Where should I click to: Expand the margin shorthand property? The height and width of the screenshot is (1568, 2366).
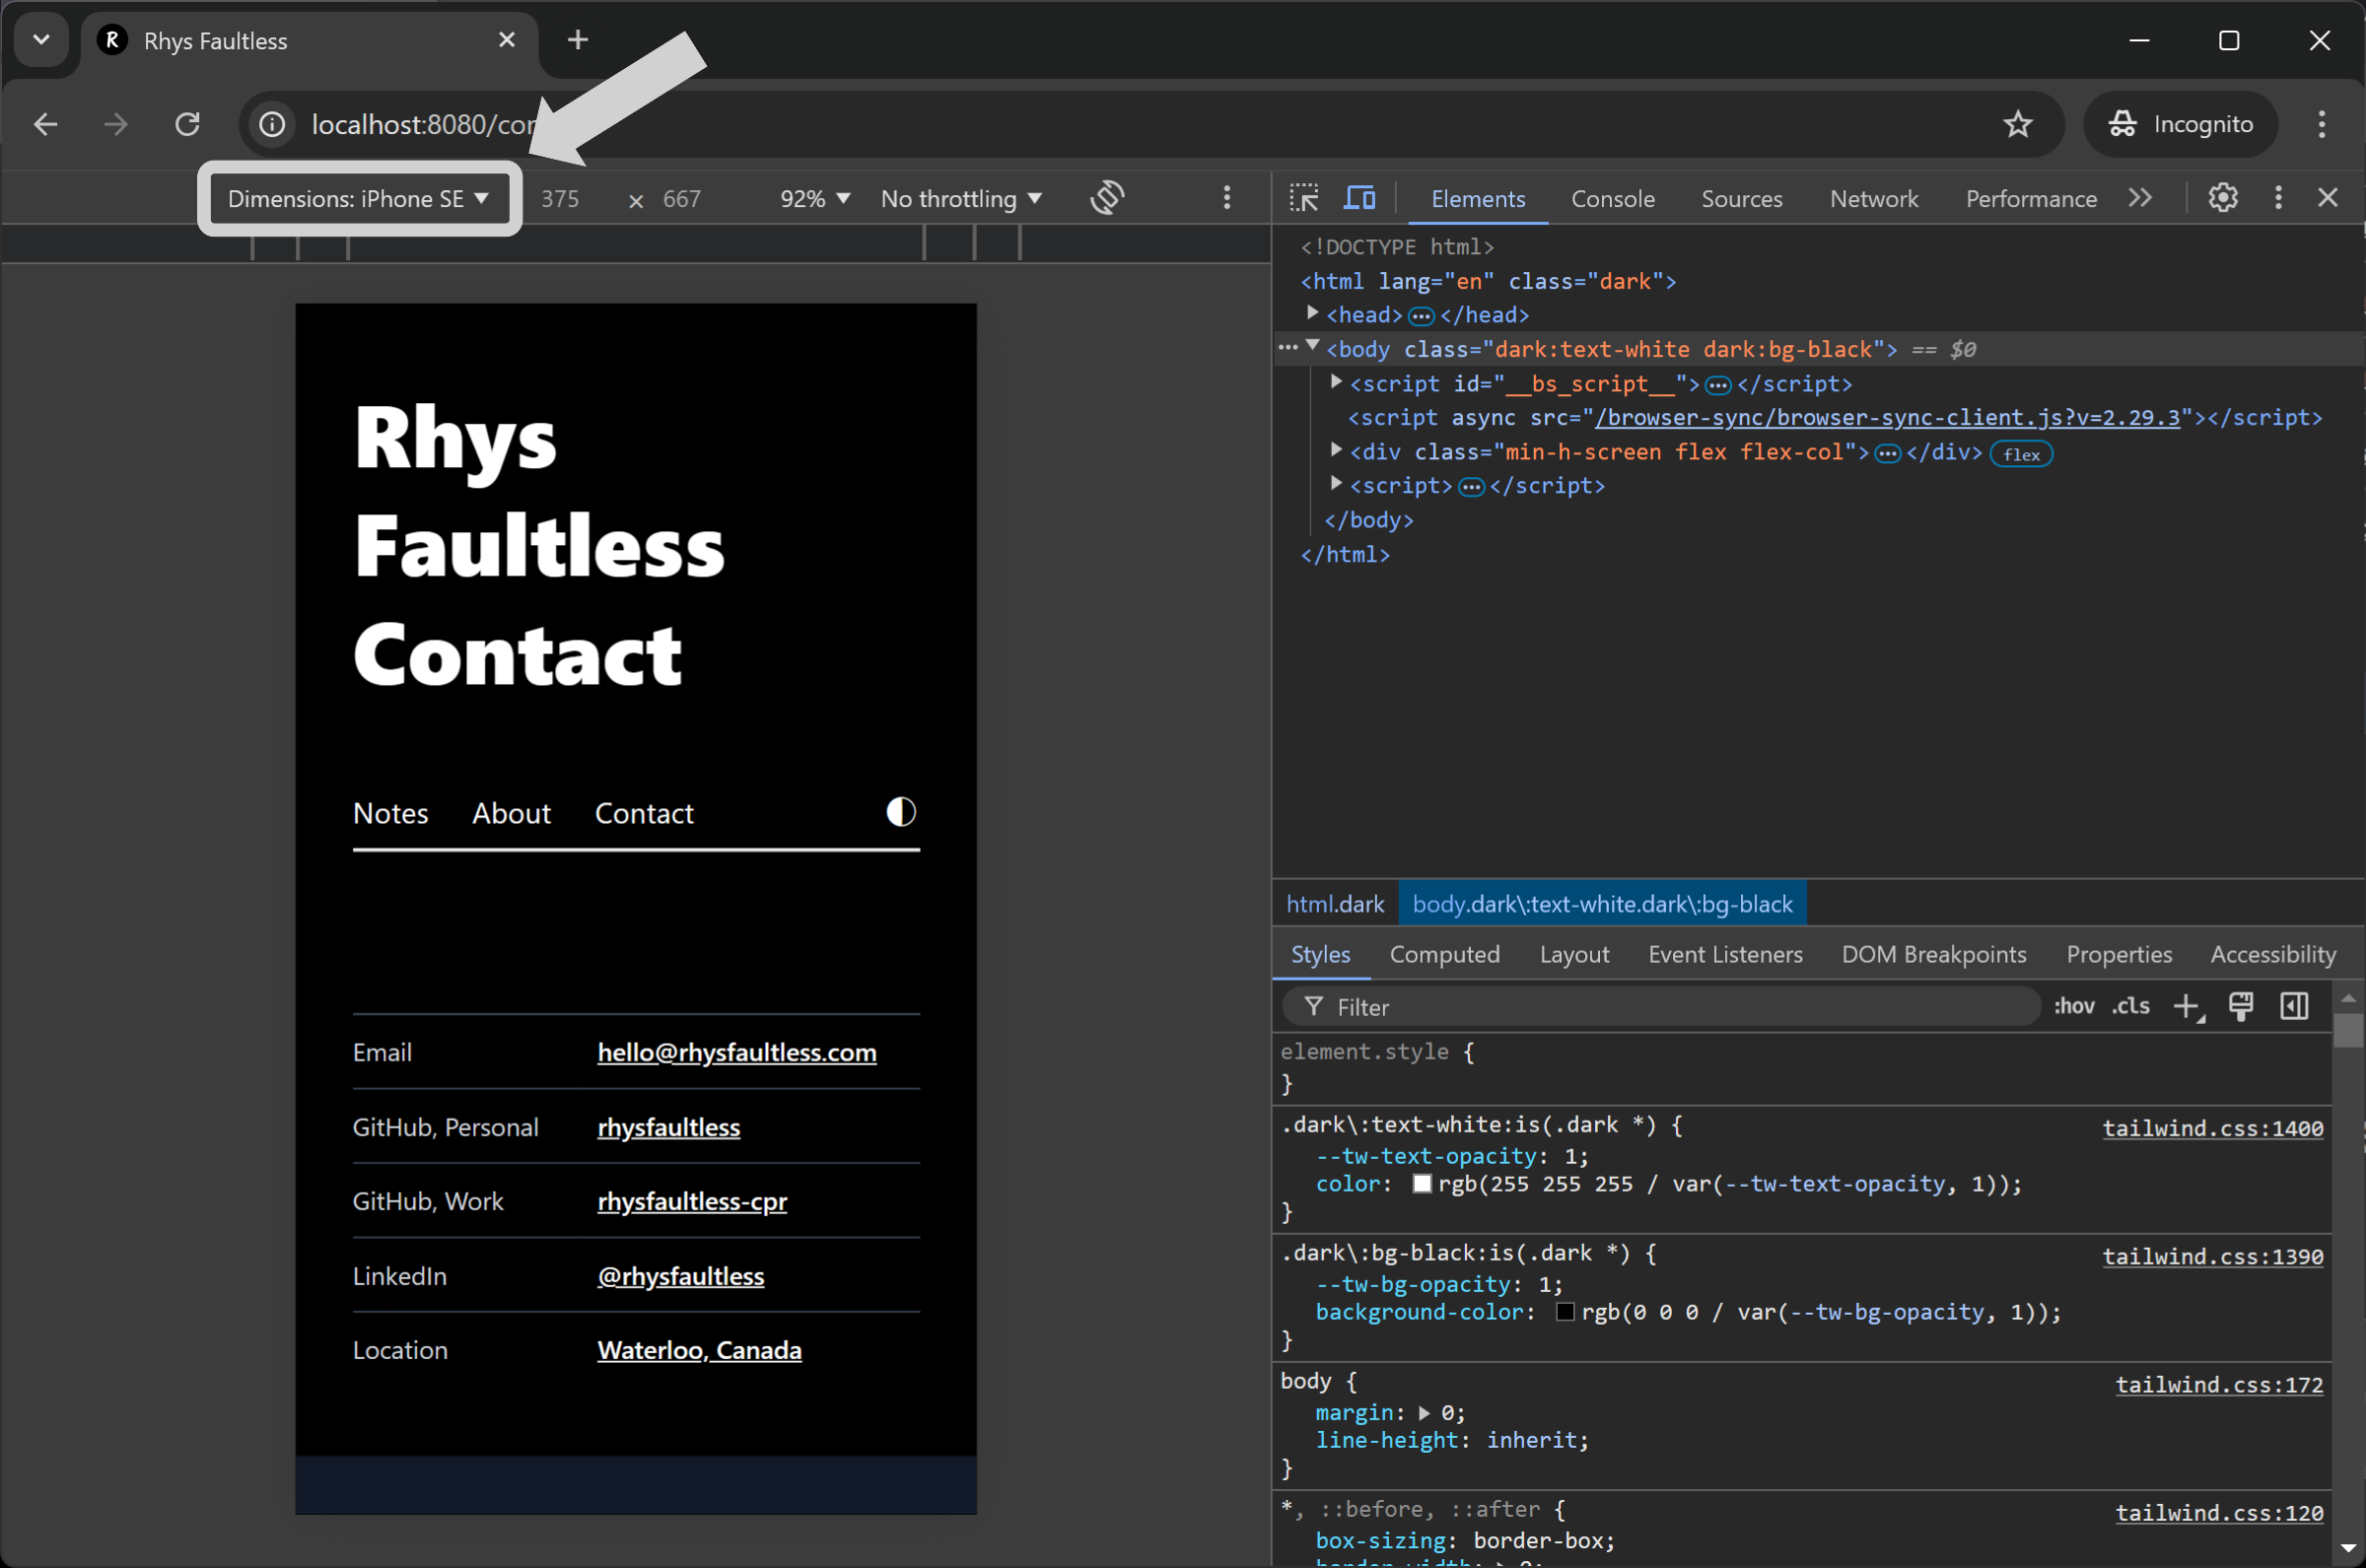coord(1424,1413)
